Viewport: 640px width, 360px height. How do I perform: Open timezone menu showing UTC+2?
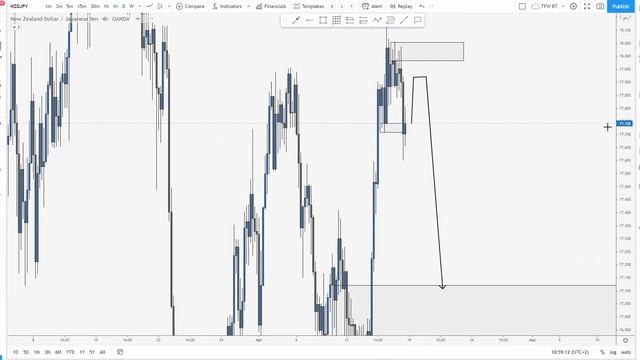(570, 352)
